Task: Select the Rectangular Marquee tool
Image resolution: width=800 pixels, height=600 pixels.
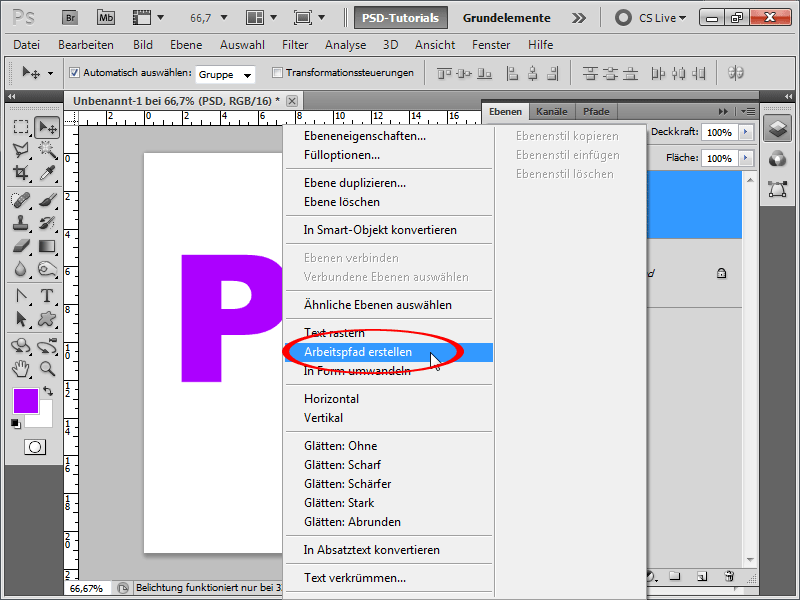Action: [x=21, y=127]
